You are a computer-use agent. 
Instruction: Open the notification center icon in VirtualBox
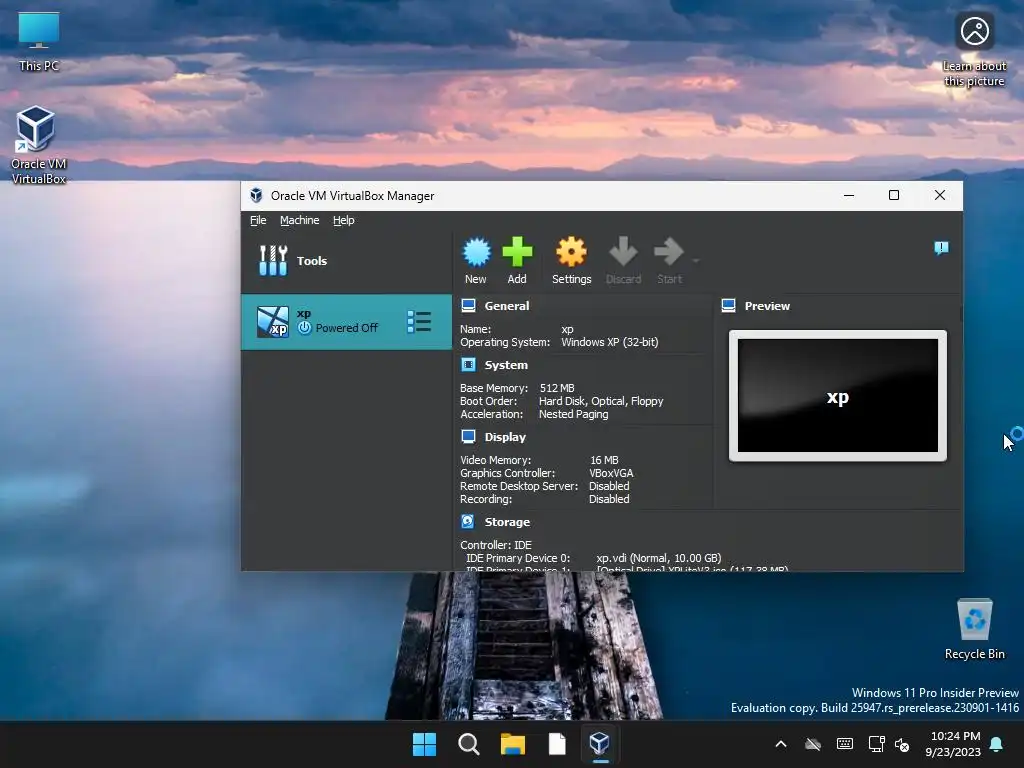[x=941, y=248]
